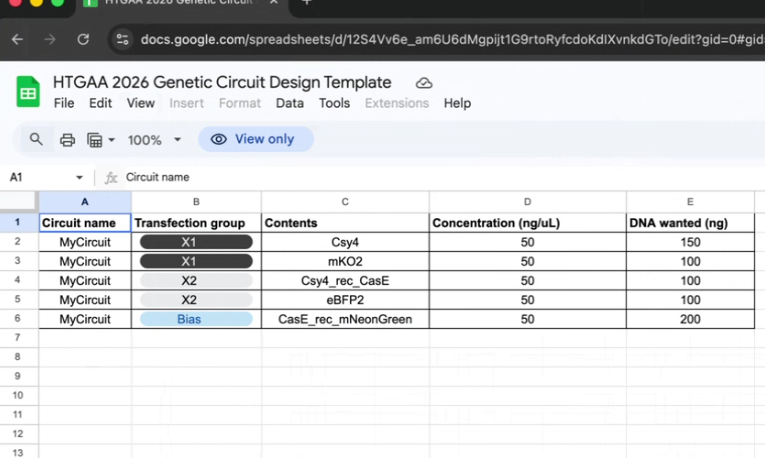Select the 150 DNA wanted cell
This screenshot has height=458, width=765.
[690, 242]
